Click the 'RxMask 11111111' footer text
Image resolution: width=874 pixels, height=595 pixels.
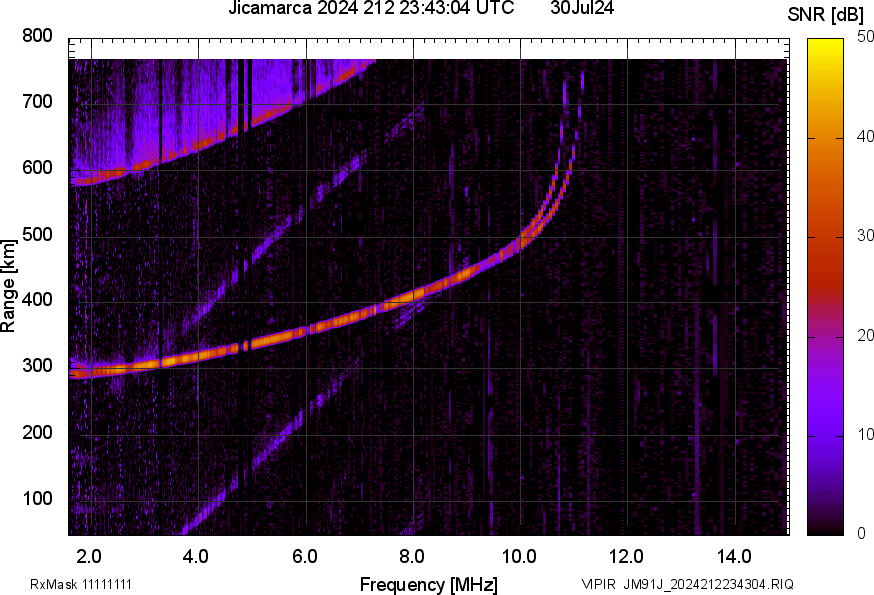pos(81,584)
